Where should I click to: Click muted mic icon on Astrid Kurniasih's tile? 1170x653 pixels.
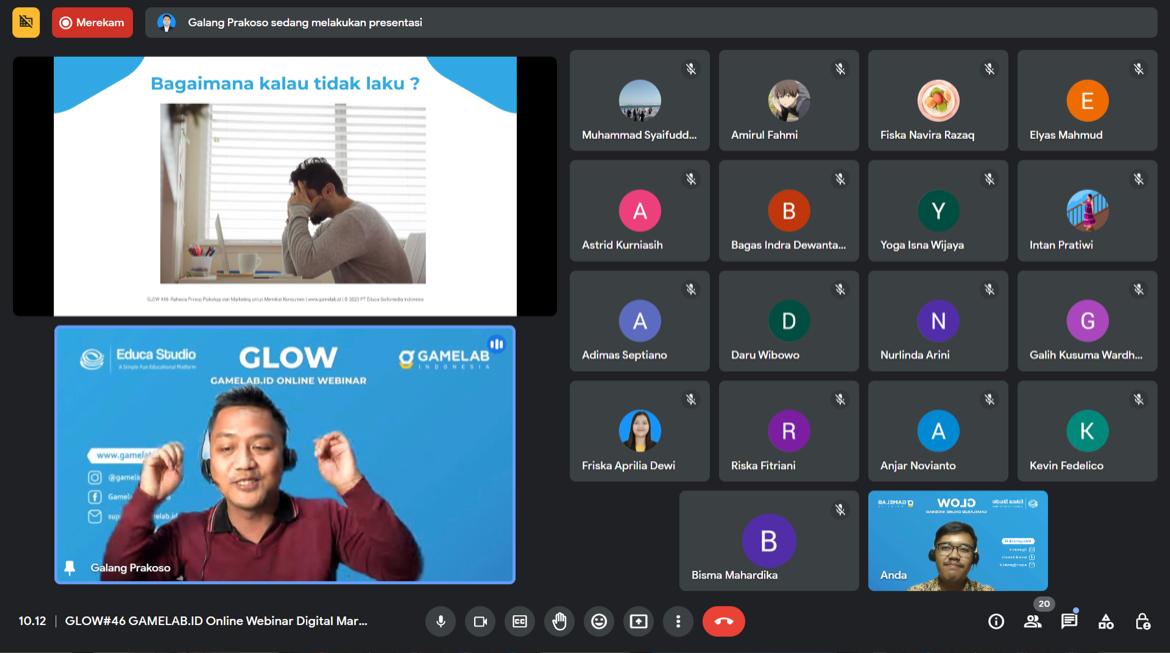[x=691, y=179]
